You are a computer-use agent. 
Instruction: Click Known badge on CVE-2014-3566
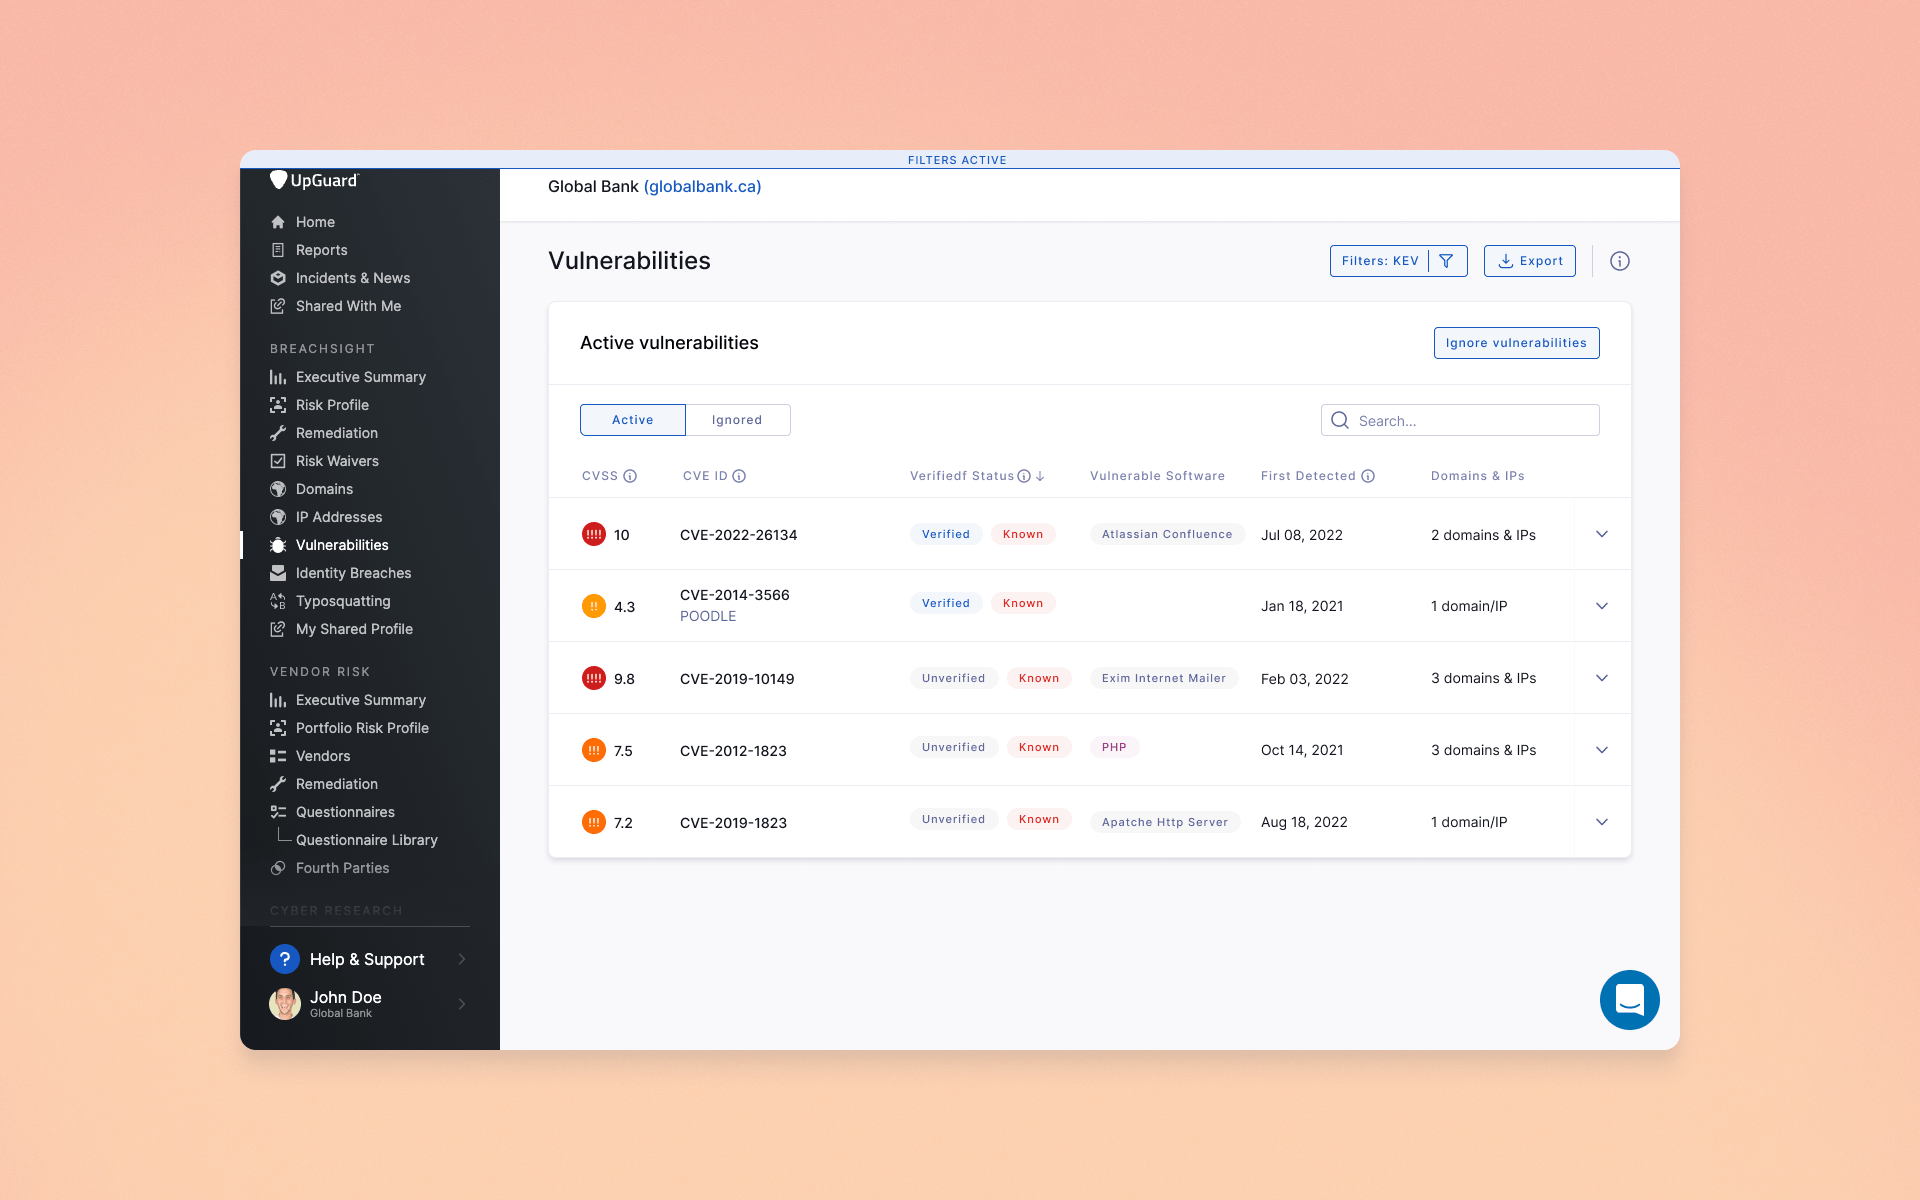click(x=1023, y=603)
